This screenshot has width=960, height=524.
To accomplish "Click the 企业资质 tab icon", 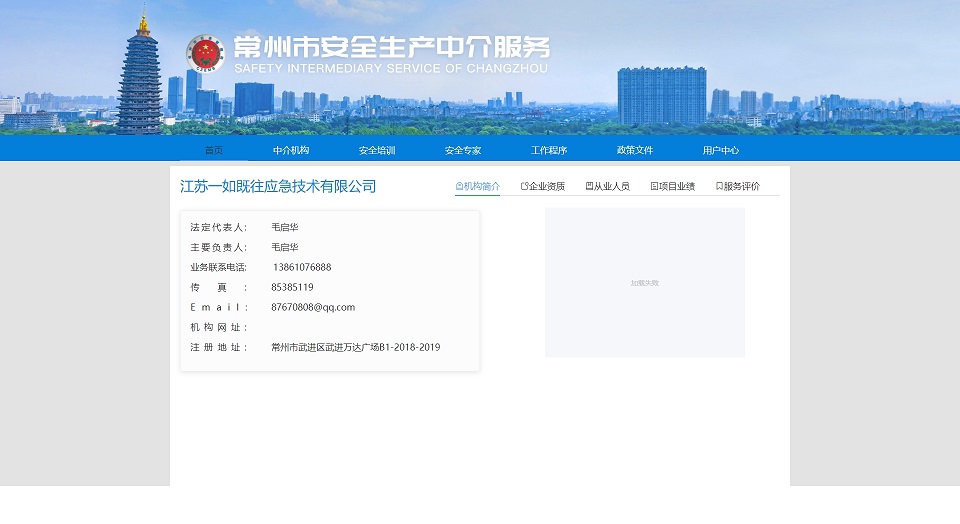I will click(524, 186).
